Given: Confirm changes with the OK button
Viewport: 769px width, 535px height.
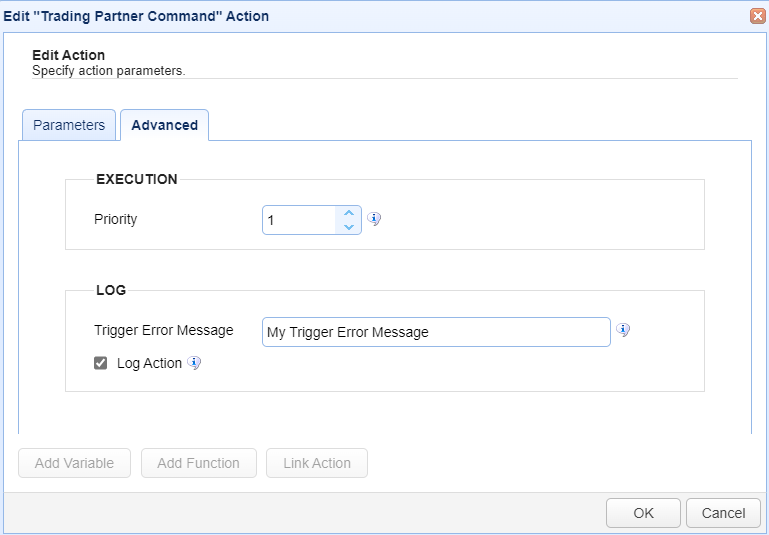Looking at the screenshot, I should pos(643,513).
